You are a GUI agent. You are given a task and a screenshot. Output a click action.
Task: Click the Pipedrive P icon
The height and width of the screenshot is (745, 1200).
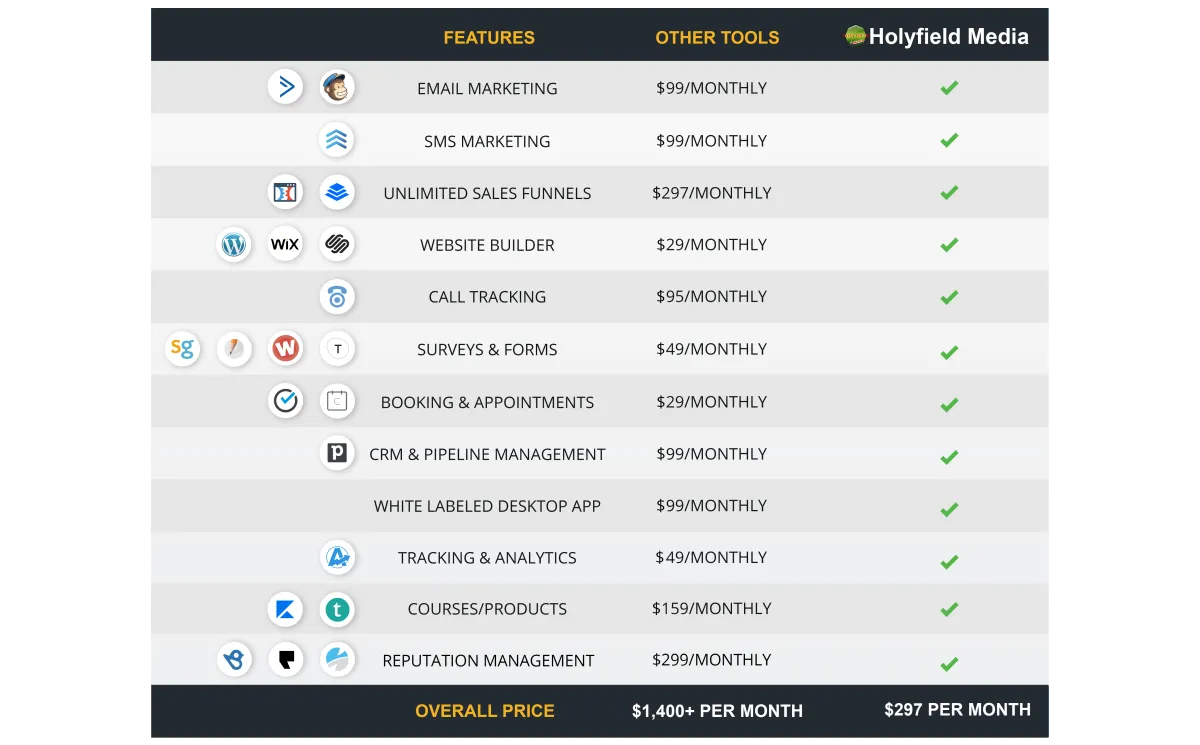(x=337, y=453)
